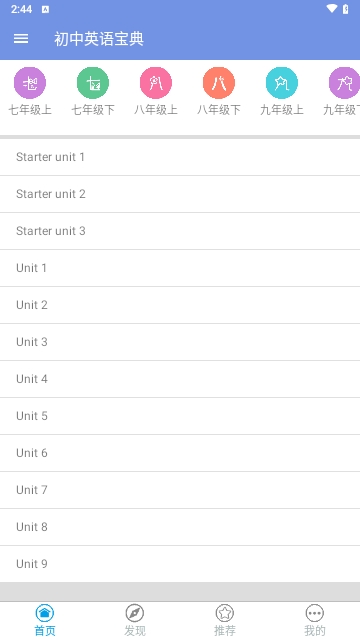Pick the 九年级上 cyan grade icon
360x640 pixels.
282,83
